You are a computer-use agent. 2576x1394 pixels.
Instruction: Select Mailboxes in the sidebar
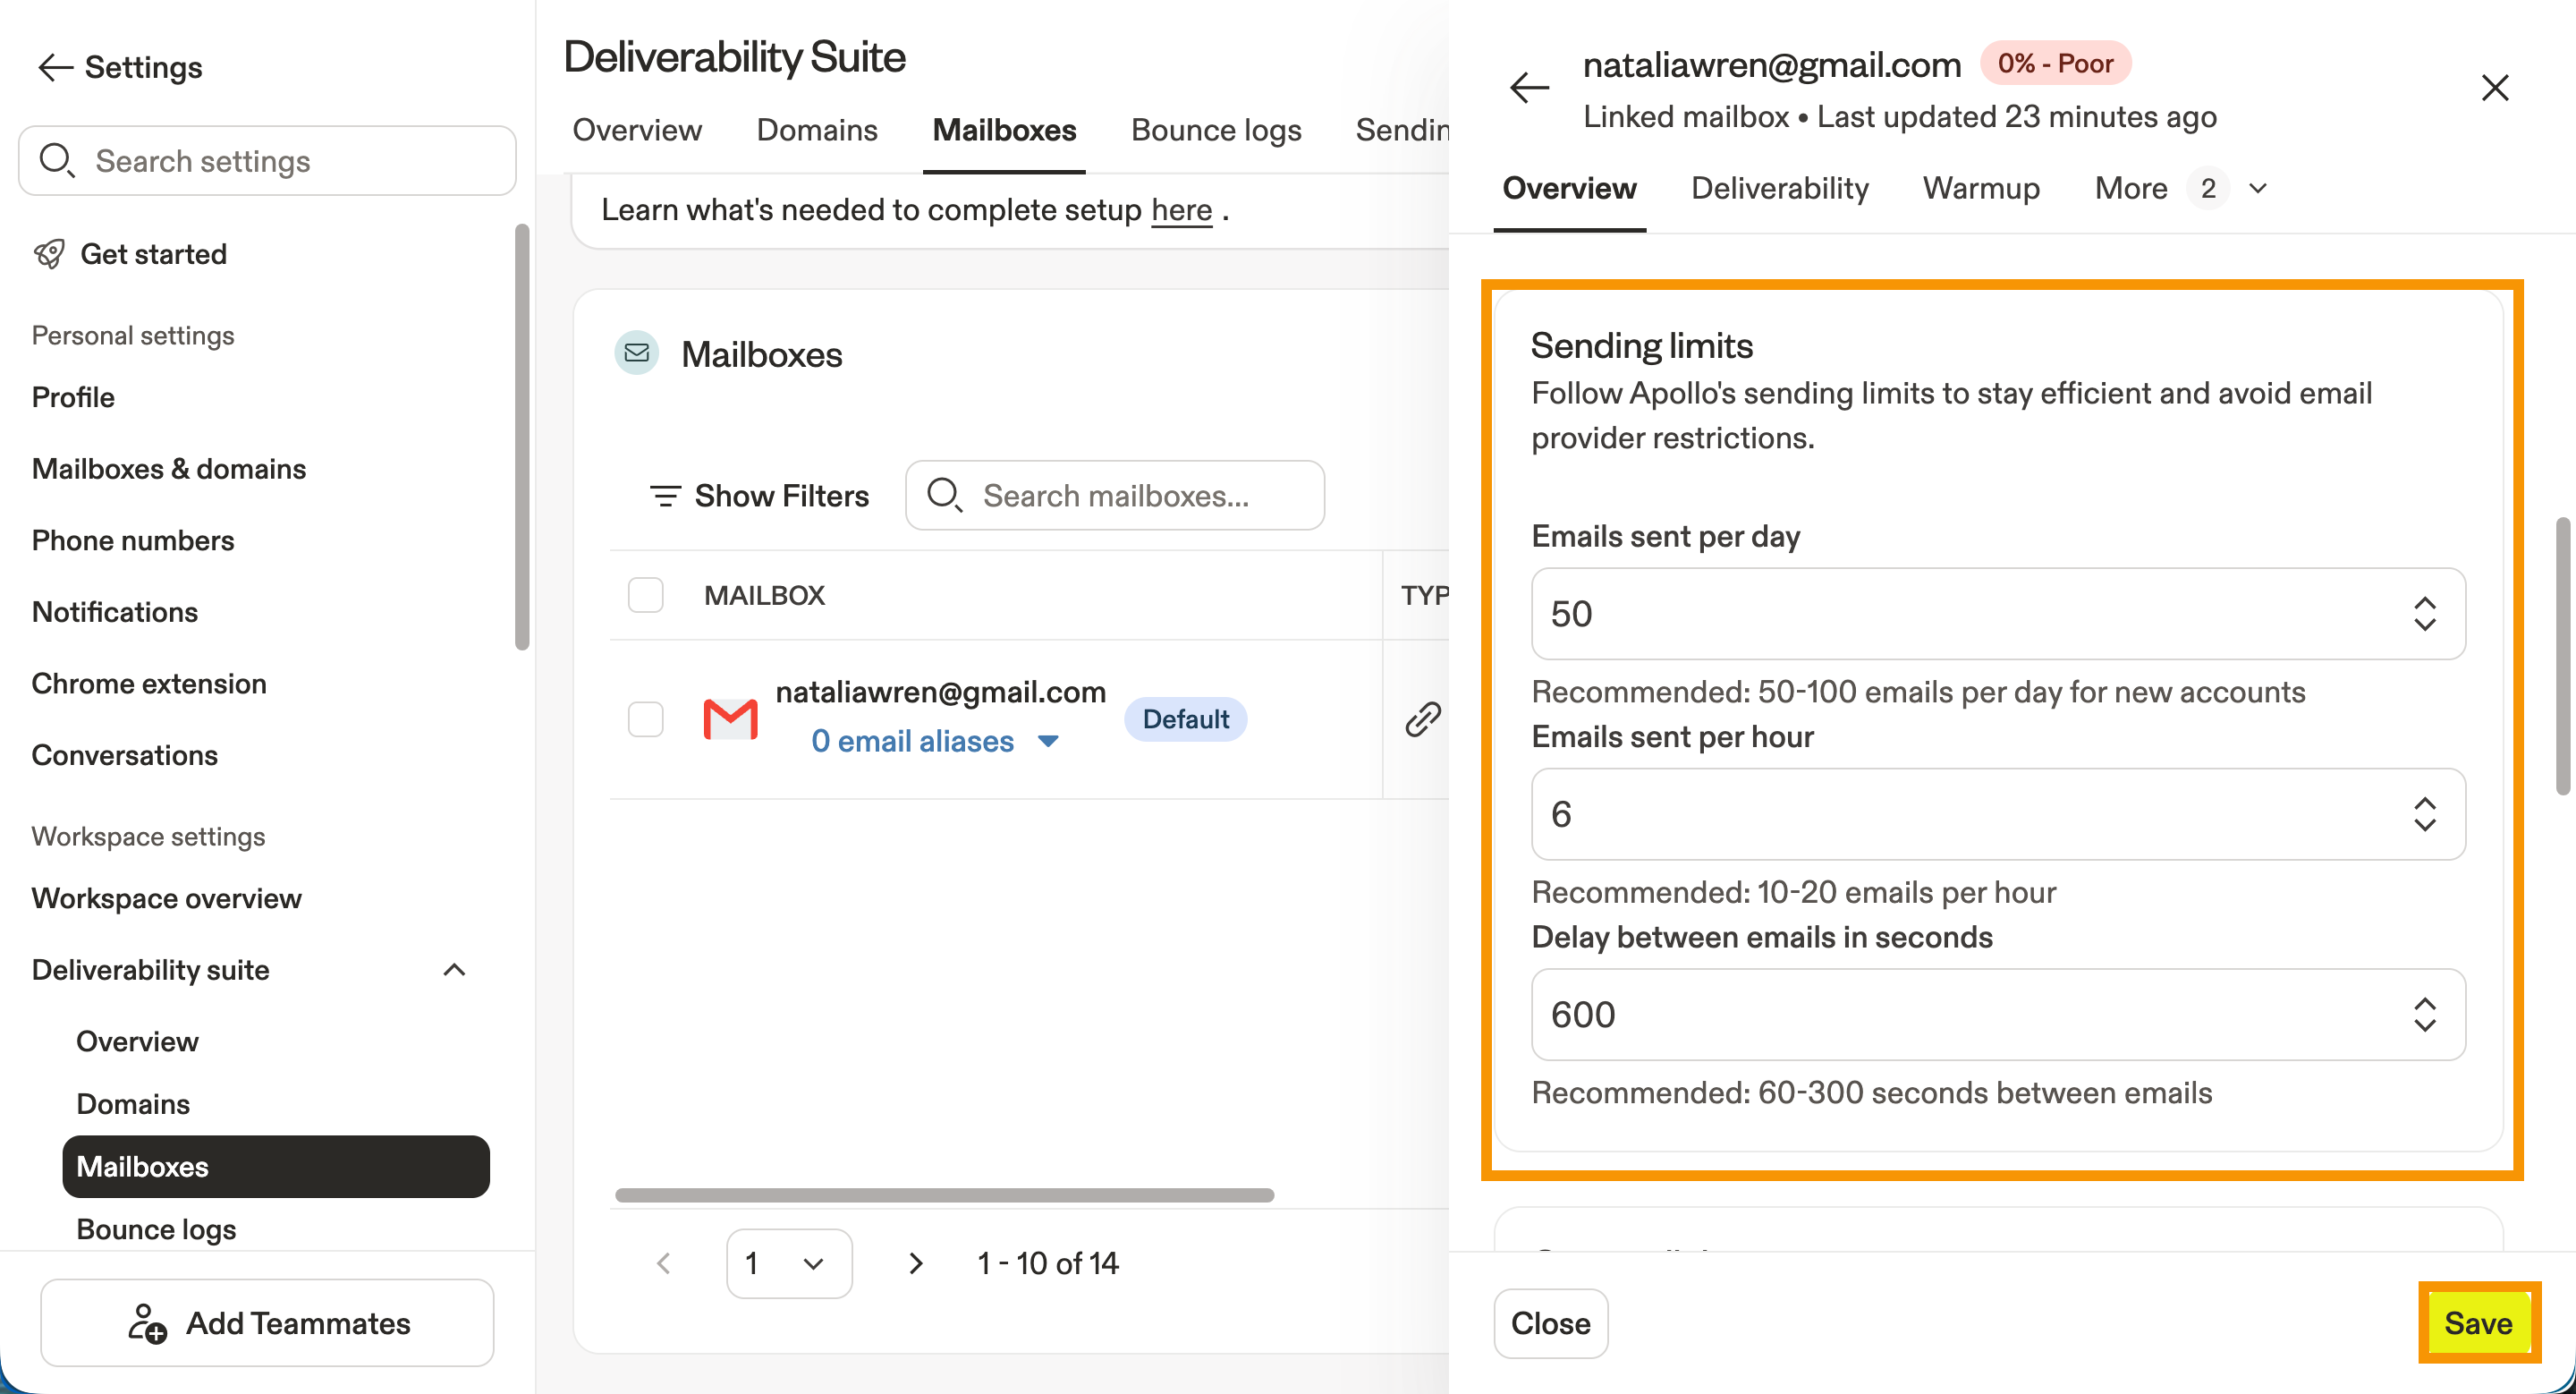276,1166
